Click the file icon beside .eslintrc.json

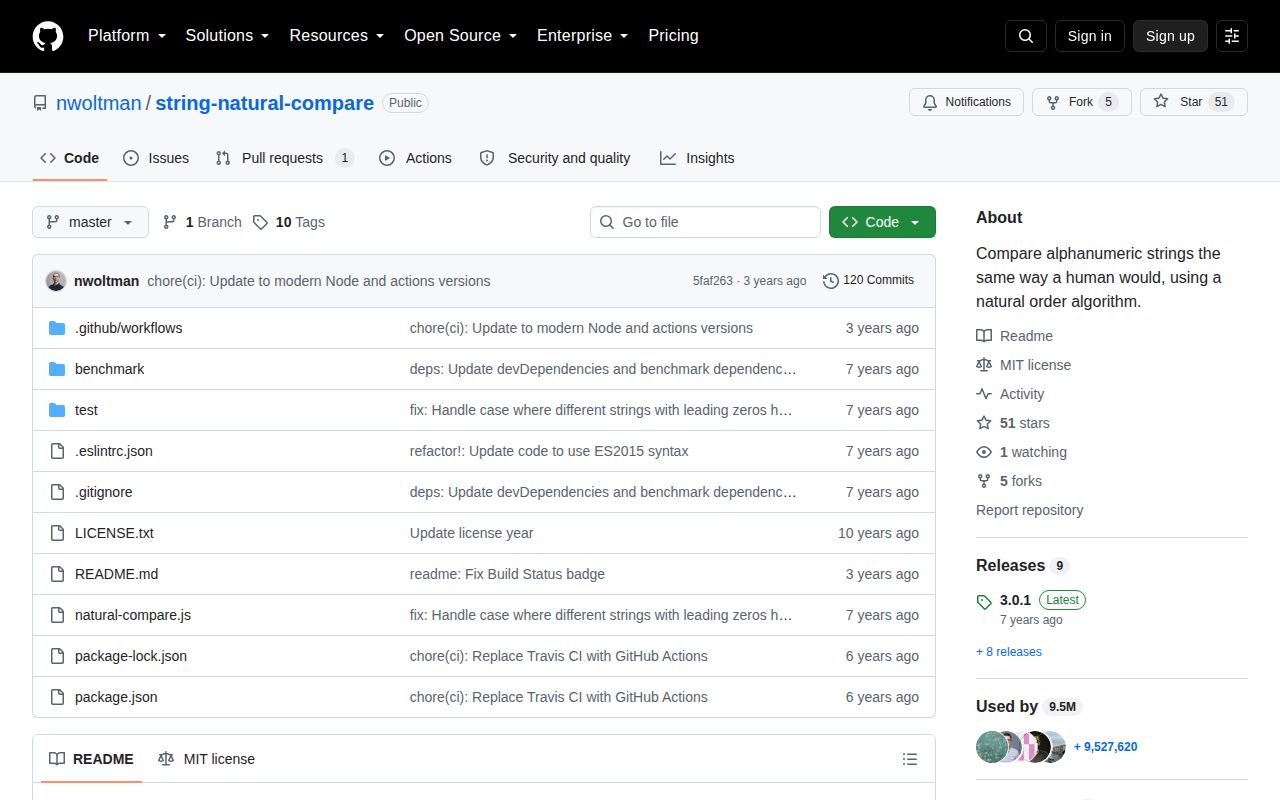57,451
